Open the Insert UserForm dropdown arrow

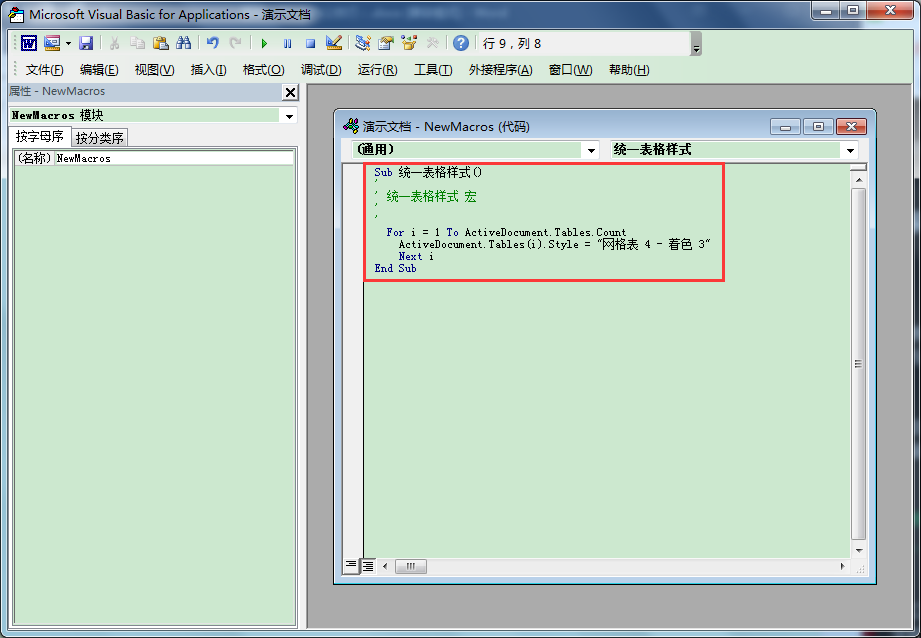[68, 43]
